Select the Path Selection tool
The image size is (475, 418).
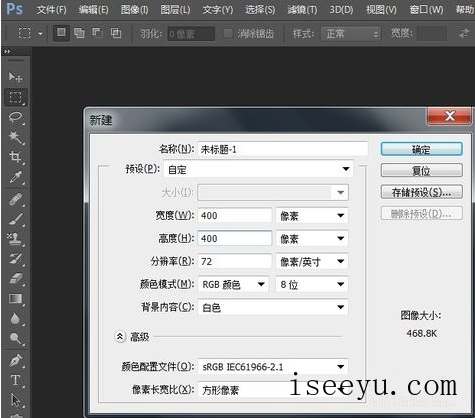coord(15,400)
